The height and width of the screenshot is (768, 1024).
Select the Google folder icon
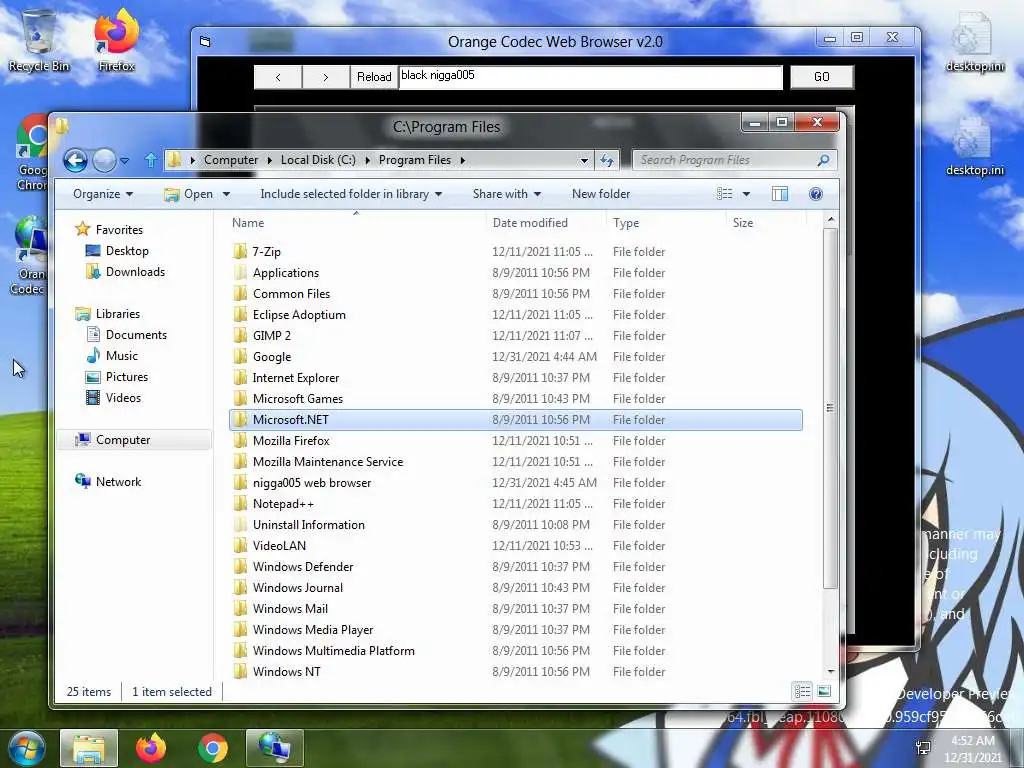click(x=240, y=357)
